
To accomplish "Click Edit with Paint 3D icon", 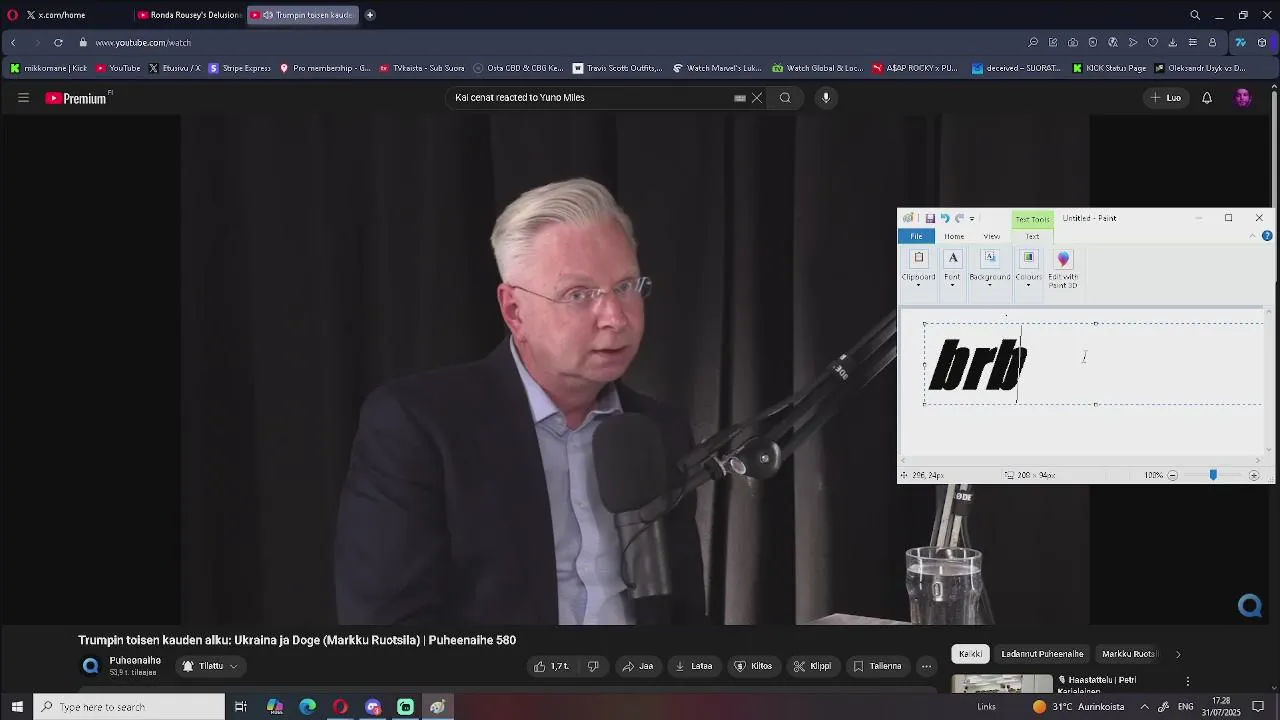I will coord(1063,269).
